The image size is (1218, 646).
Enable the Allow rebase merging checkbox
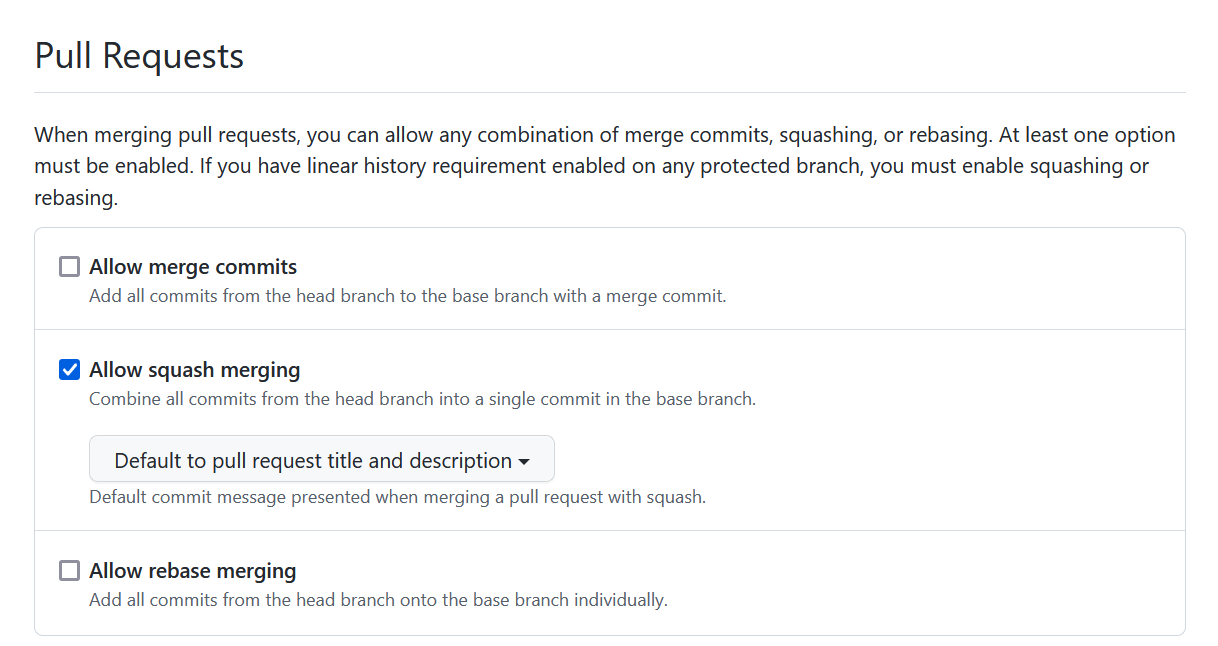(69, 570)
